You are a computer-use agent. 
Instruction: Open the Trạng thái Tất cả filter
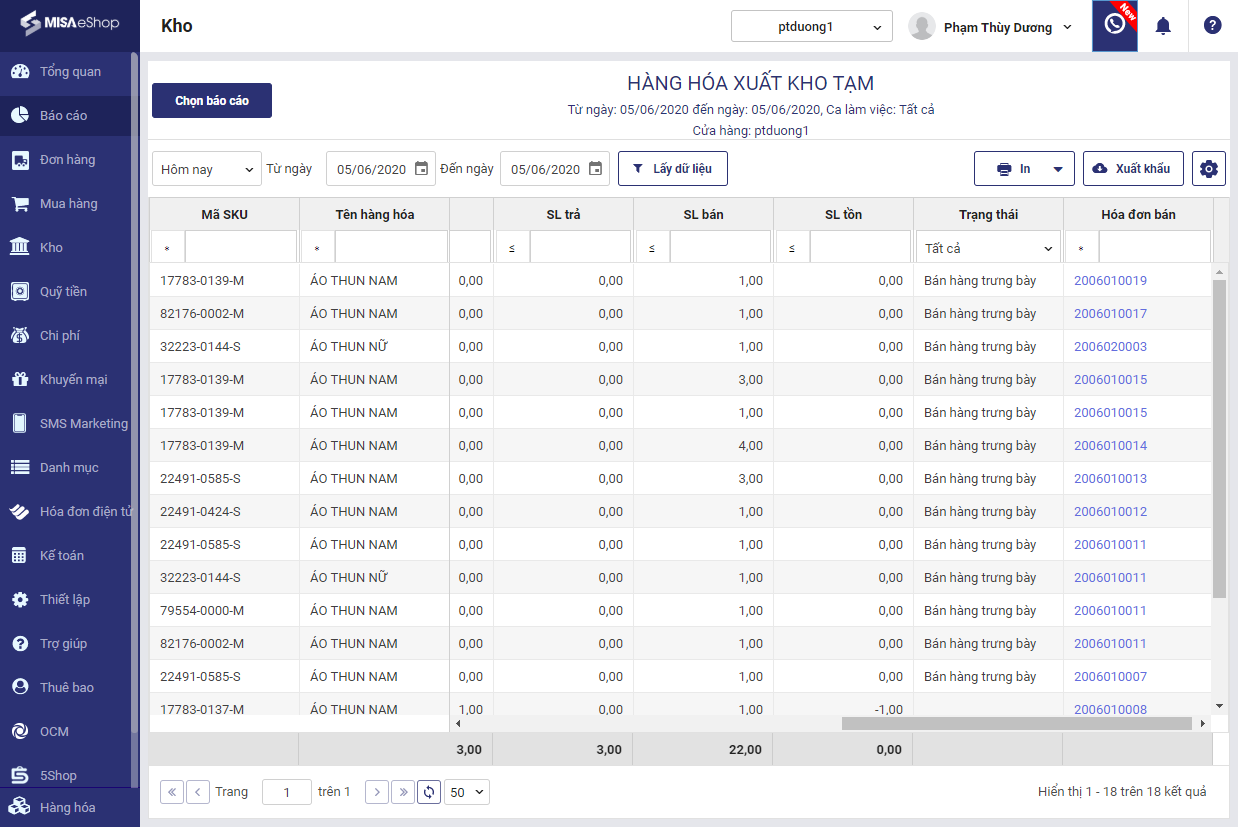click(x=988, y=248)
